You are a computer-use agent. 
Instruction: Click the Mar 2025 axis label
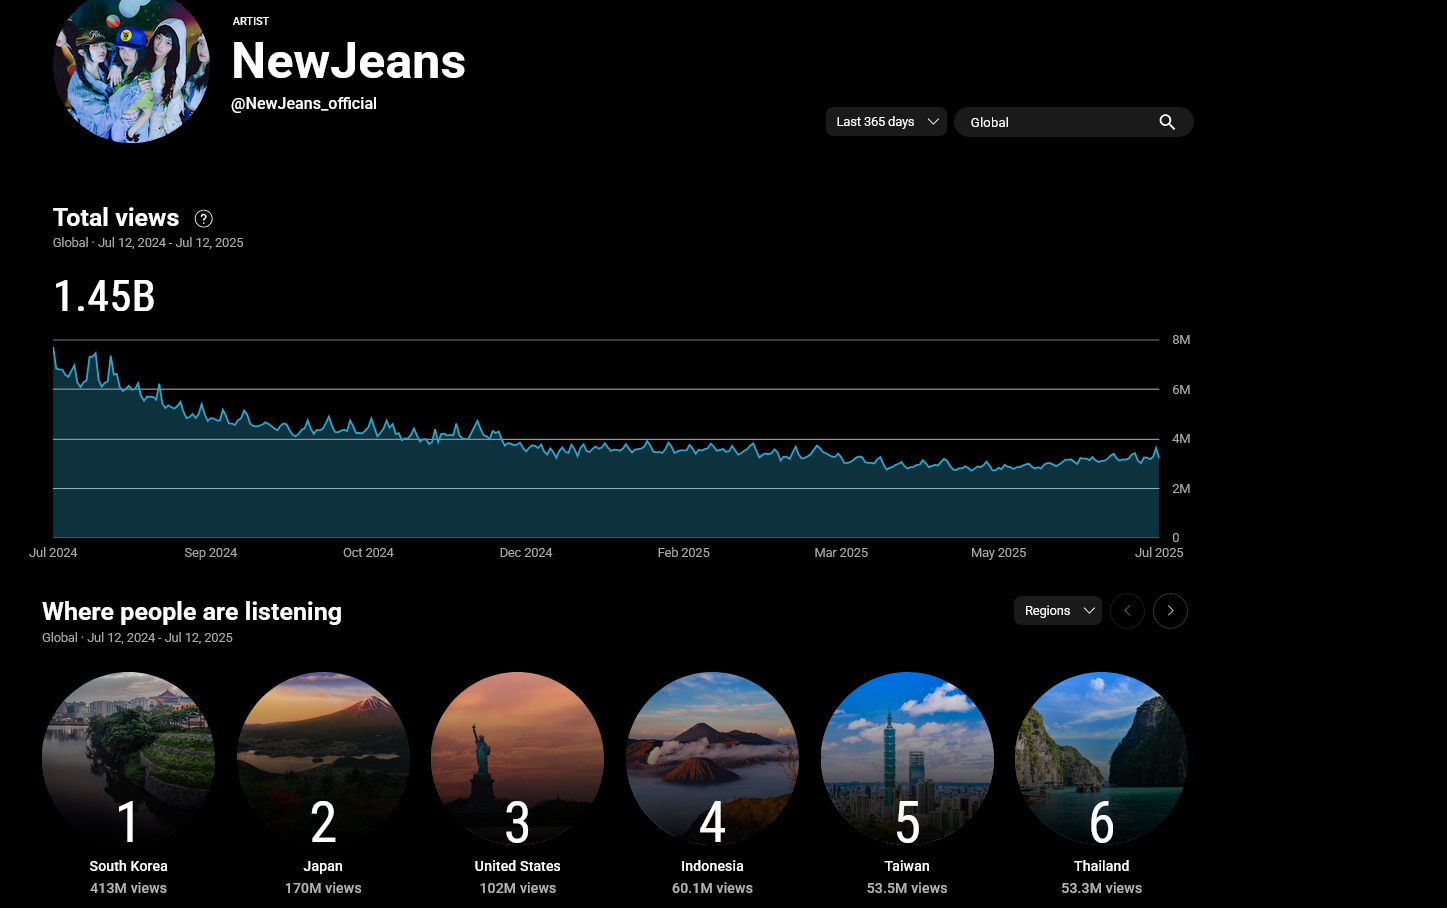[841, 553]
